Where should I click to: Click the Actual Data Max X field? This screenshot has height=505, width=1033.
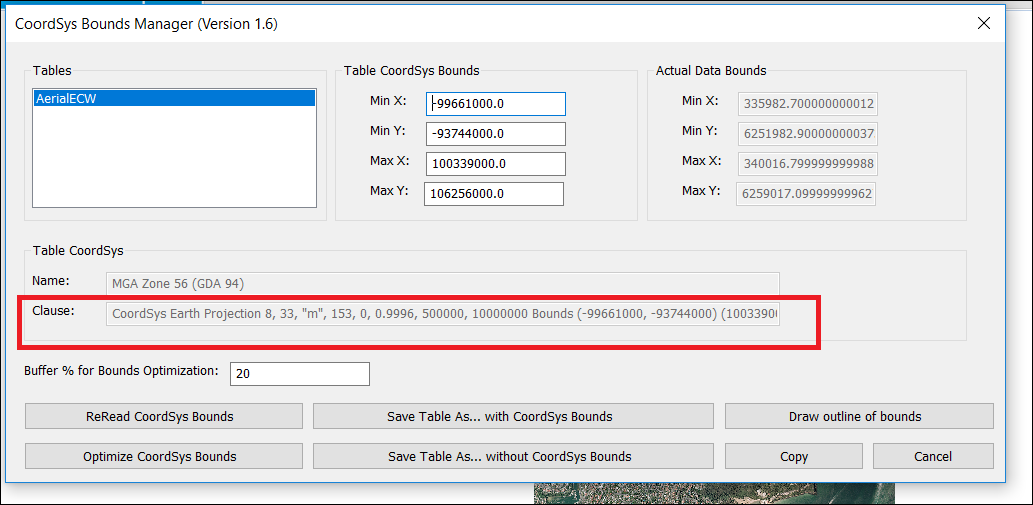point(808,163)
